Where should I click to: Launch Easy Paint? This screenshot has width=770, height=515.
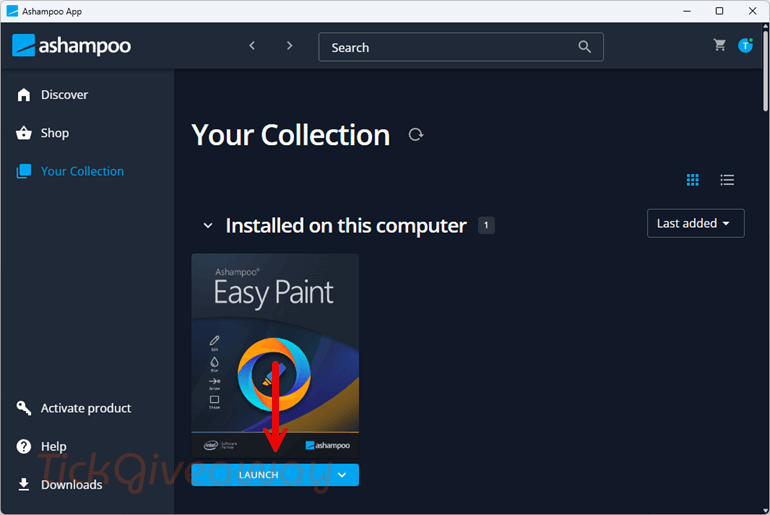pyautogui.click(x=258, y=475)
